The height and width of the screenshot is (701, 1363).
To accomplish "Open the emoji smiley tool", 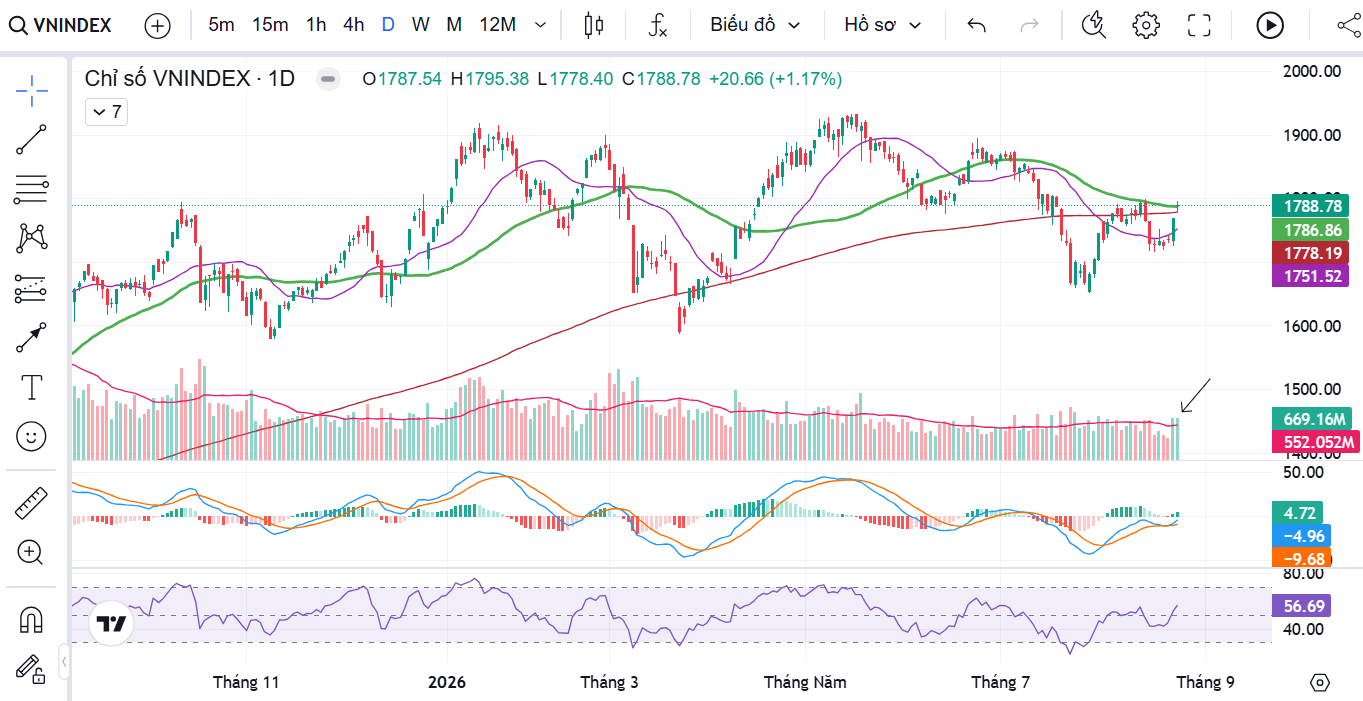I will tap(32, 436).
